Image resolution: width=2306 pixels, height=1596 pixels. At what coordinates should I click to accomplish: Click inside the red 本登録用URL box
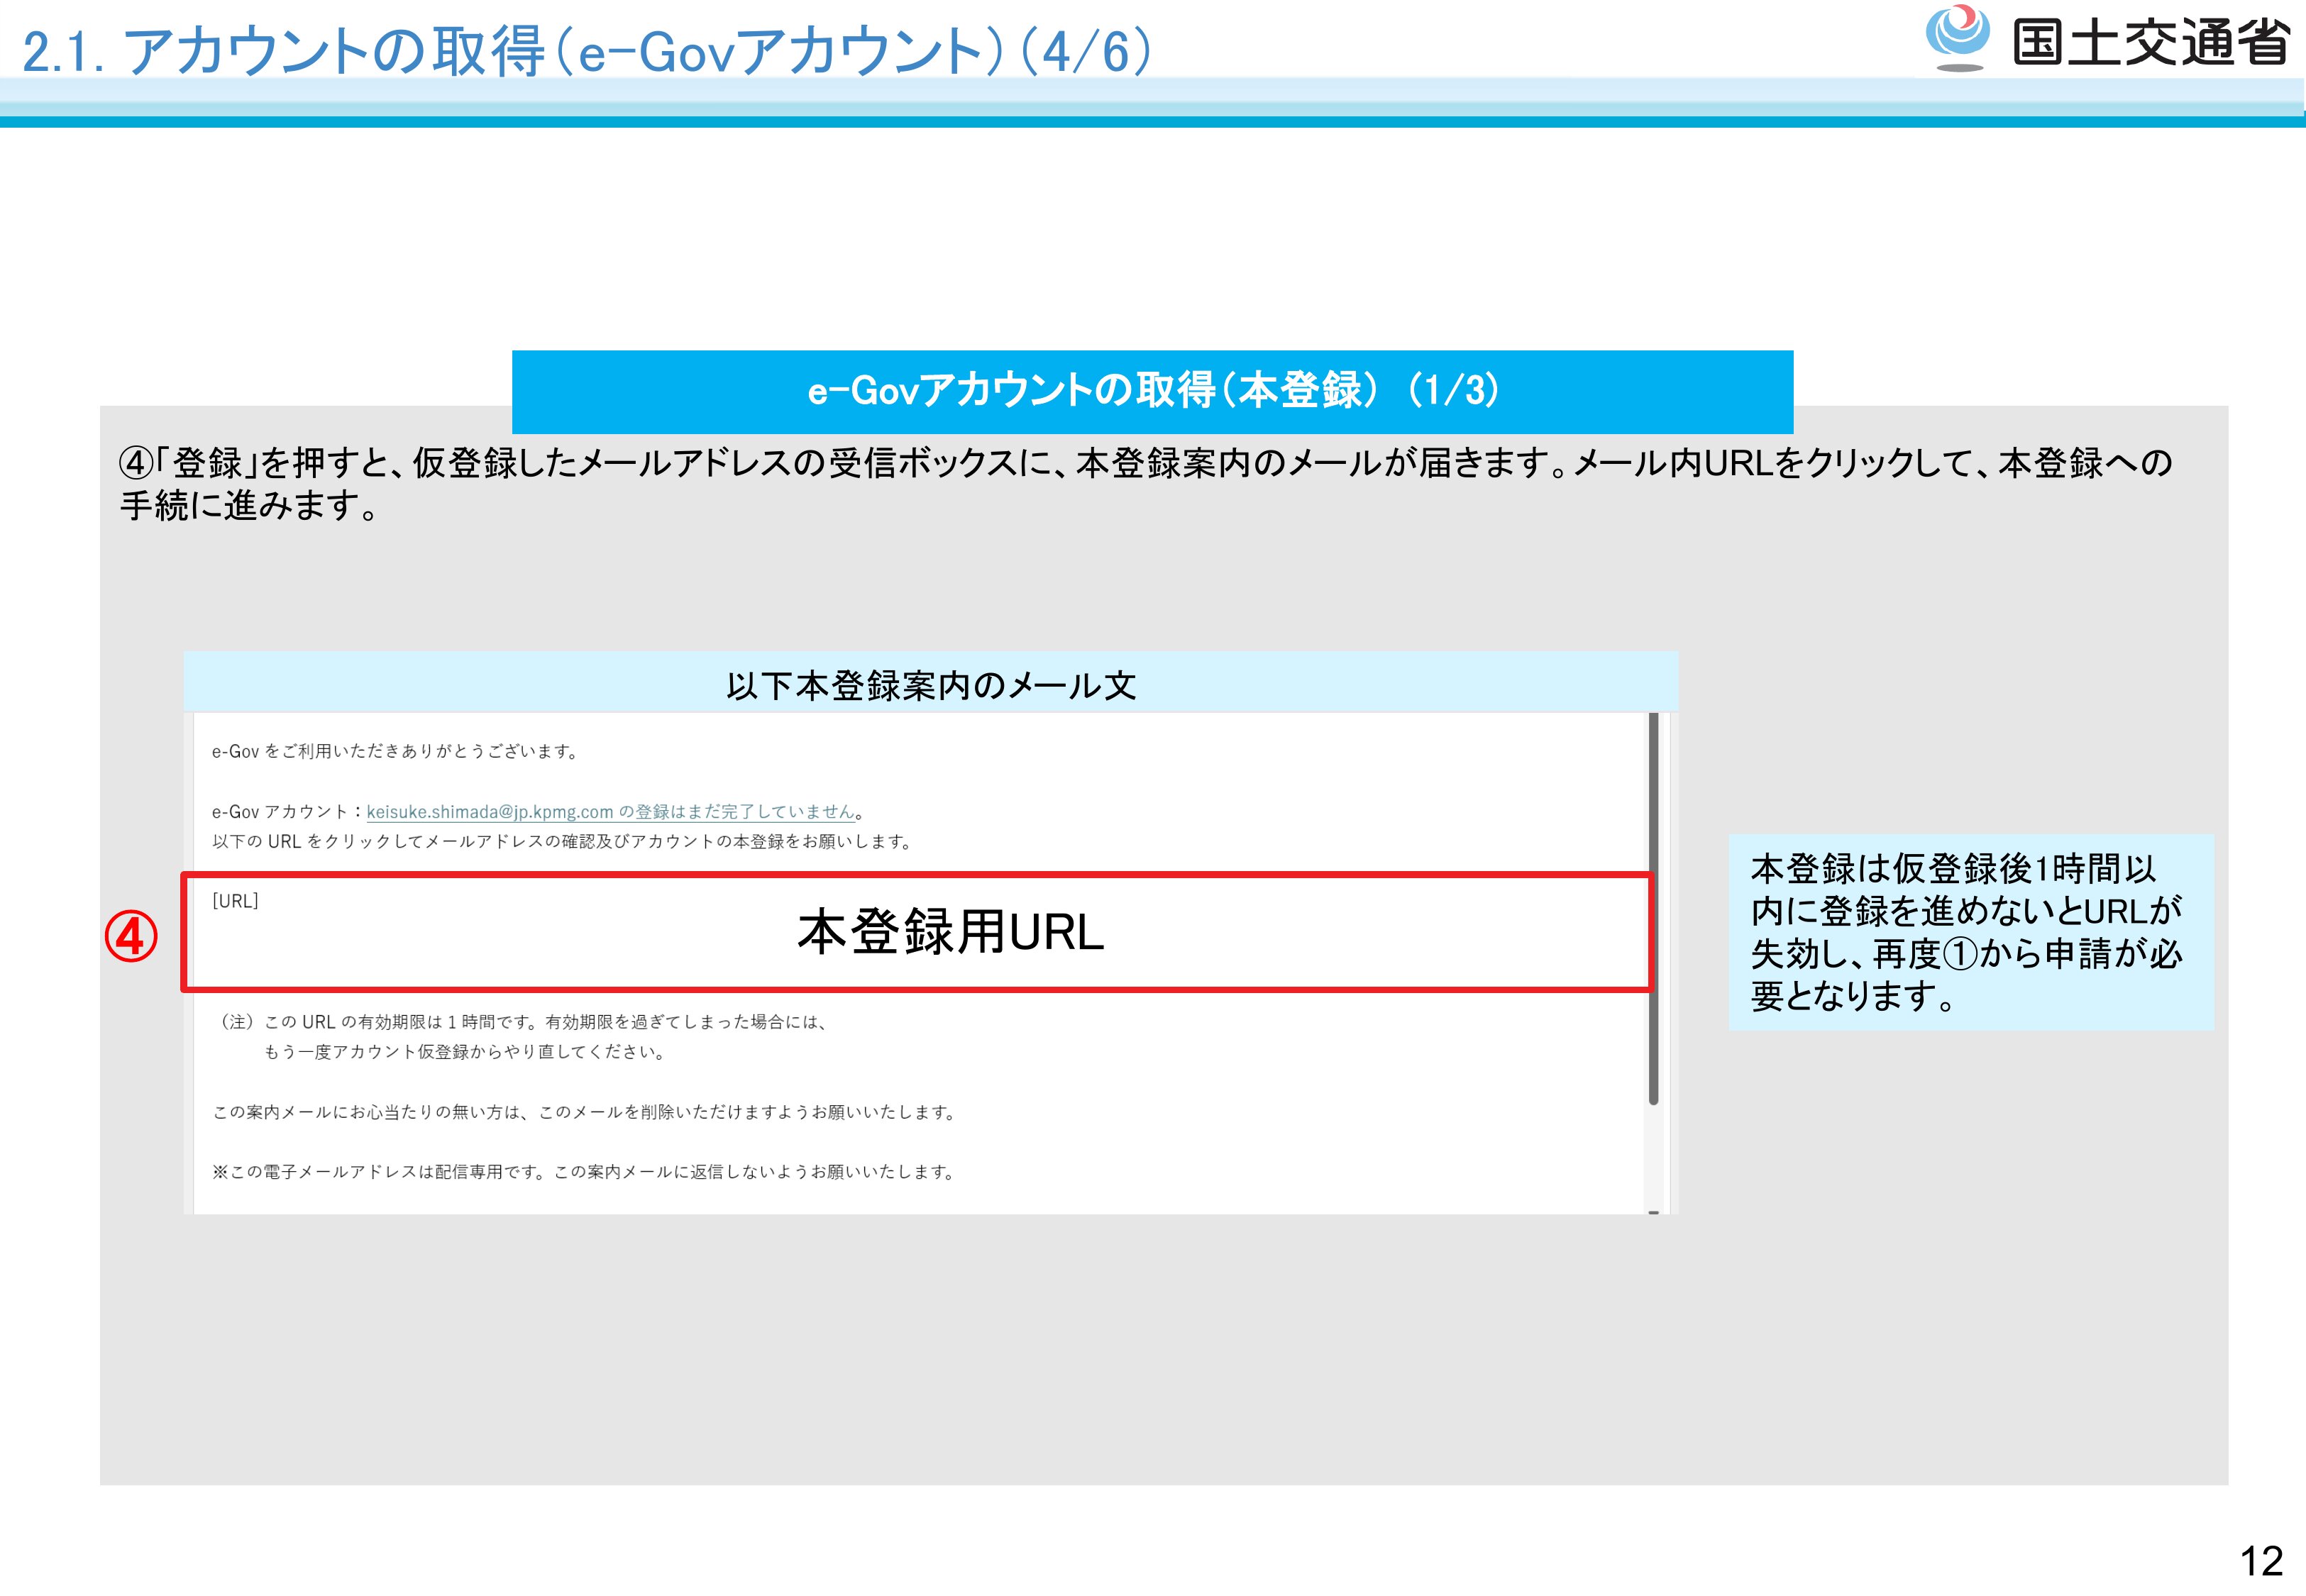pyautogui.click(x=950, y=932)
